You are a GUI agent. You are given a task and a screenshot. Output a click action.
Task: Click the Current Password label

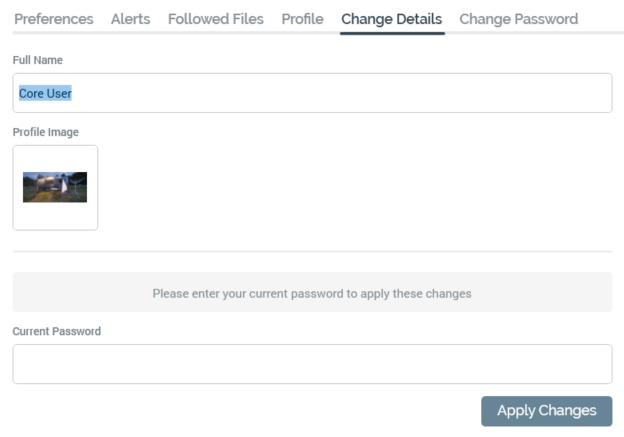pyautogui.click(x=56, y=331)
